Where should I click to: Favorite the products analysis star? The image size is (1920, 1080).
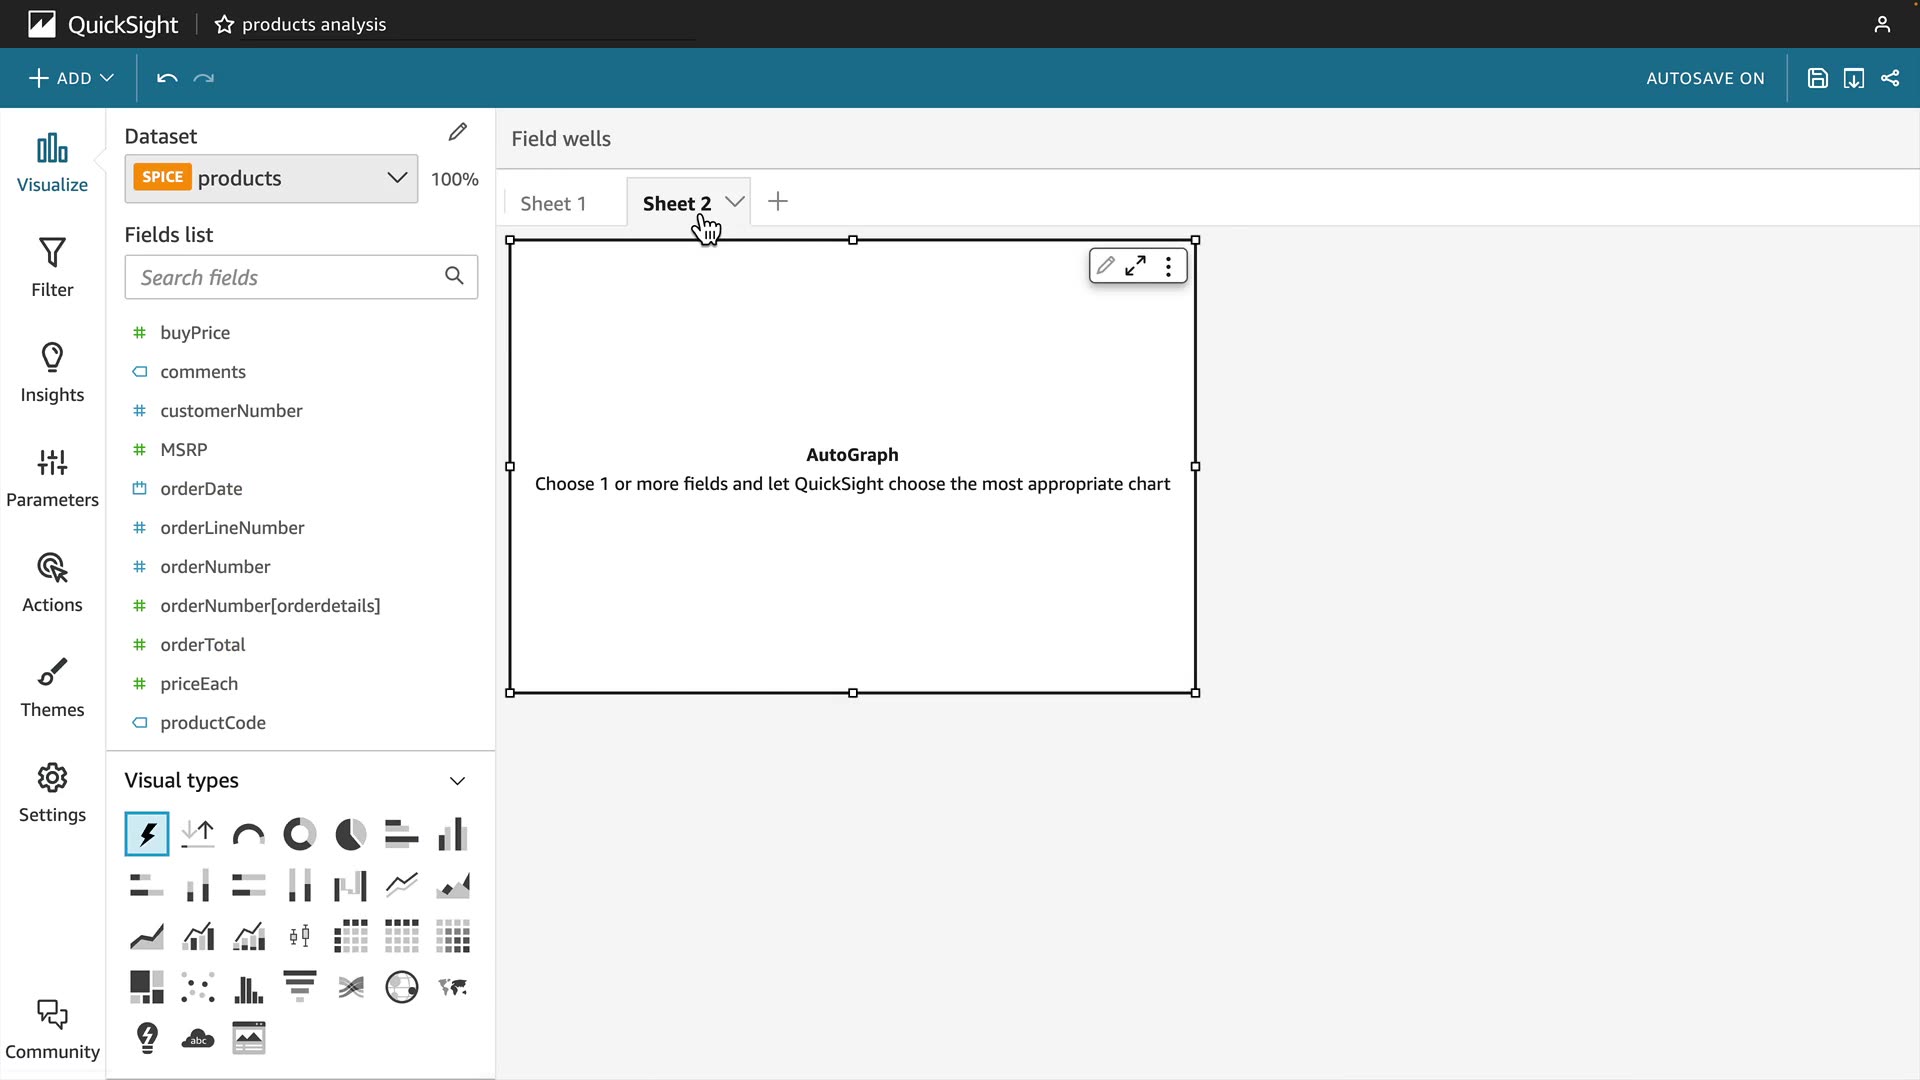pos(224,24)
